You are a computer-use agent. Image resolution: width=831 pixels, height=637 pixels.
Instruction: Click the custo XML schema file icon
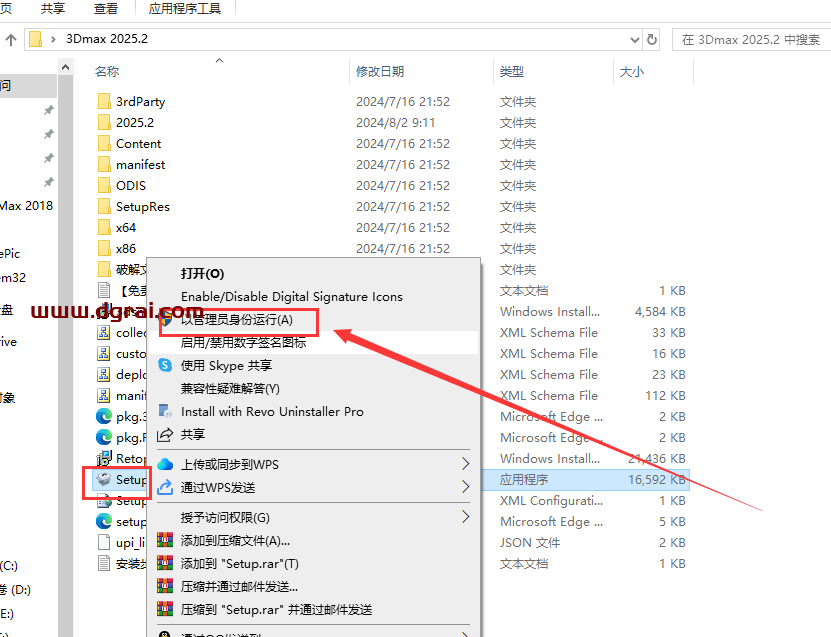[103, 353]
